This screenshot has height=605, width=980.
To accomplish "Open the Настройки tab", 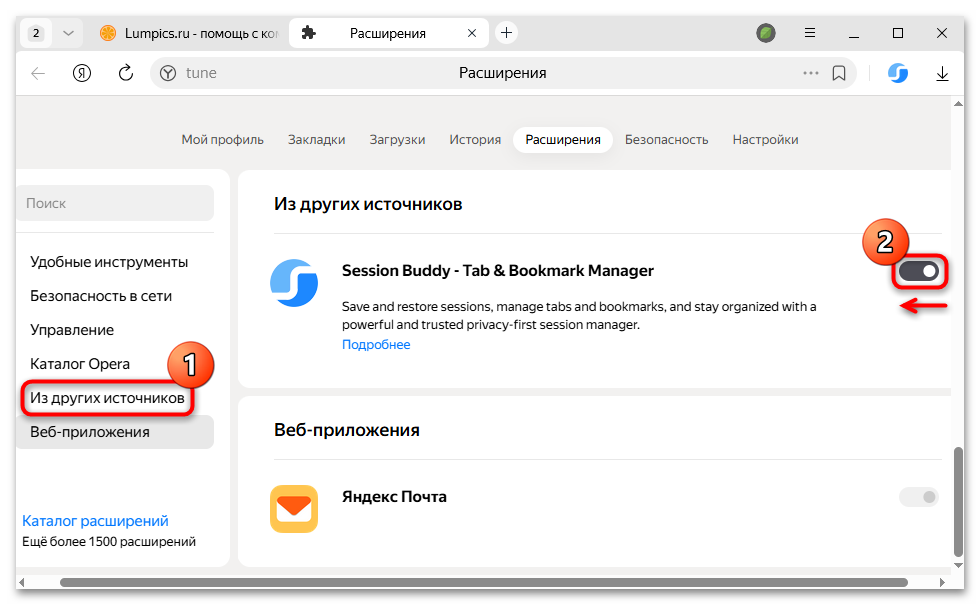I will (x=765, y=139).
